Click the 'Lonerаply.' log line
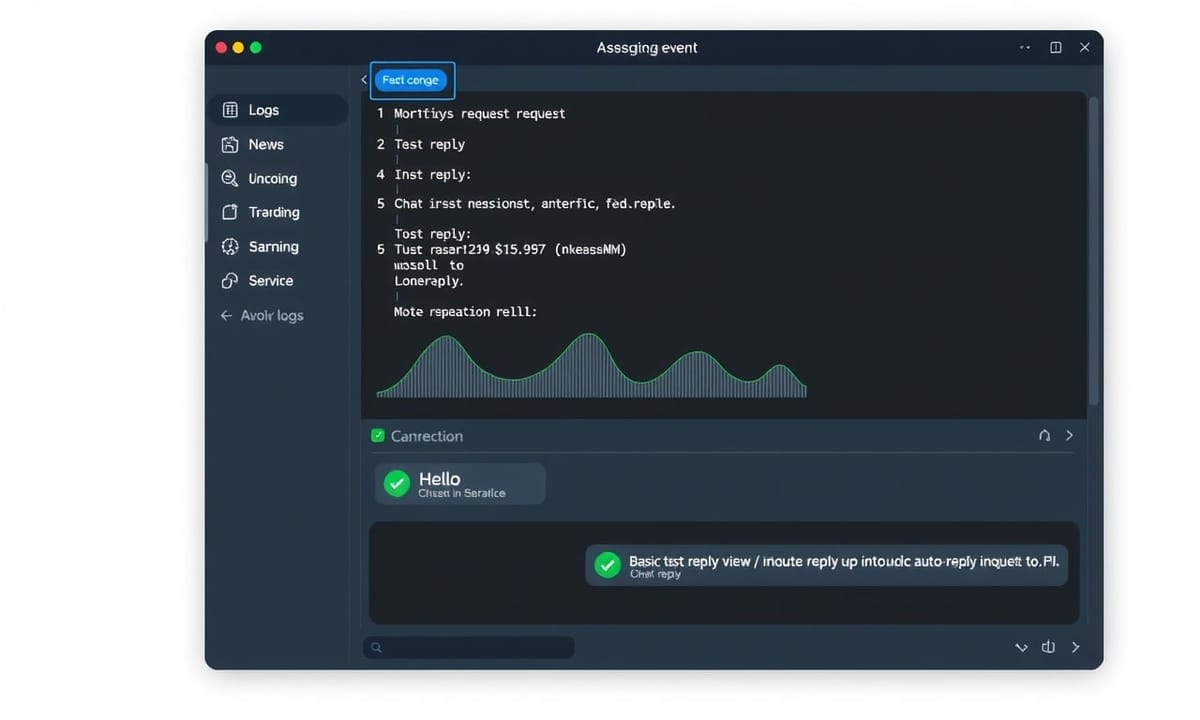 point(429,281)
